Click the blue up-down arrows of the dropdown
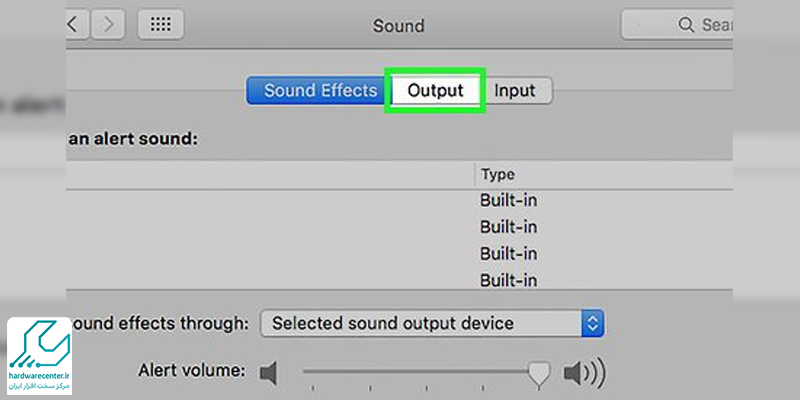Viewport: 800px width, 400px height. click(x=592, y=323)
